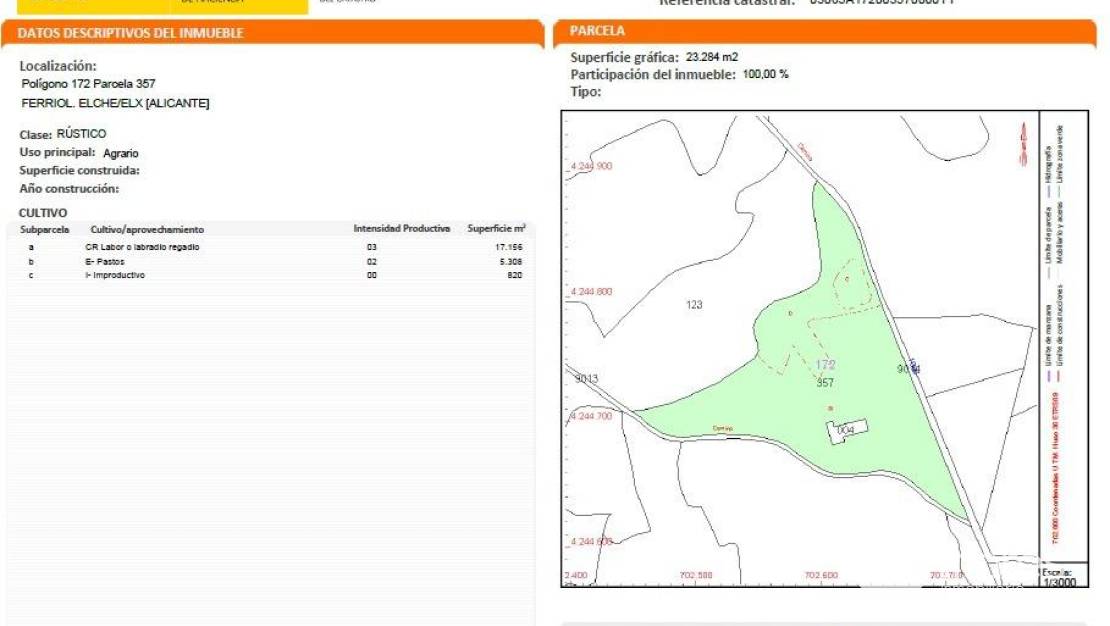Click the Polígono 172 Parcela 357 text

pos(88,84)
